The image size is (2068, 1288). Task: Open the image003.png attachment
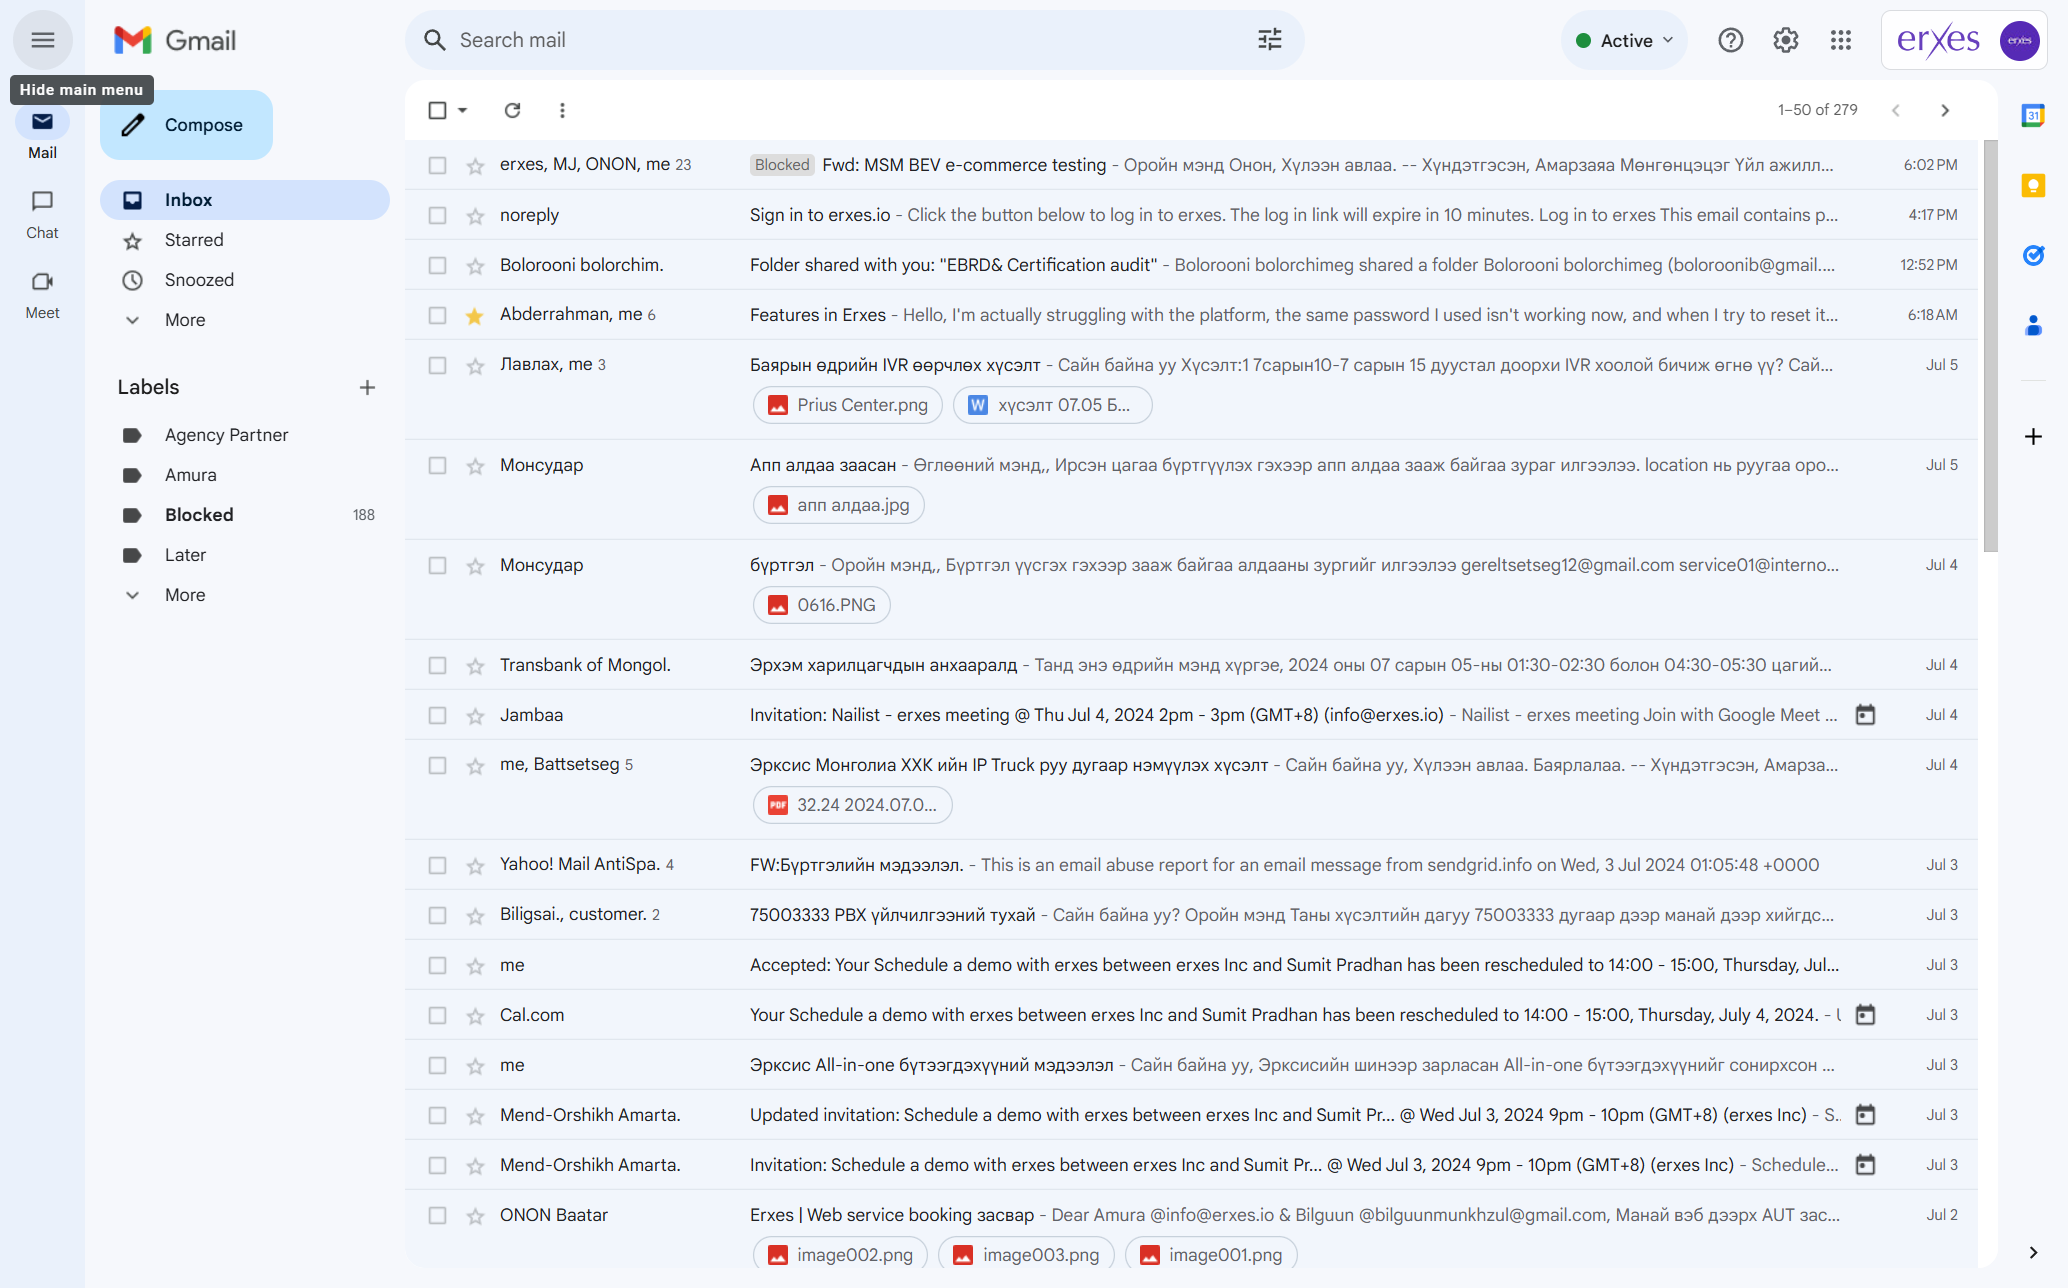tap(1026, 1255)
